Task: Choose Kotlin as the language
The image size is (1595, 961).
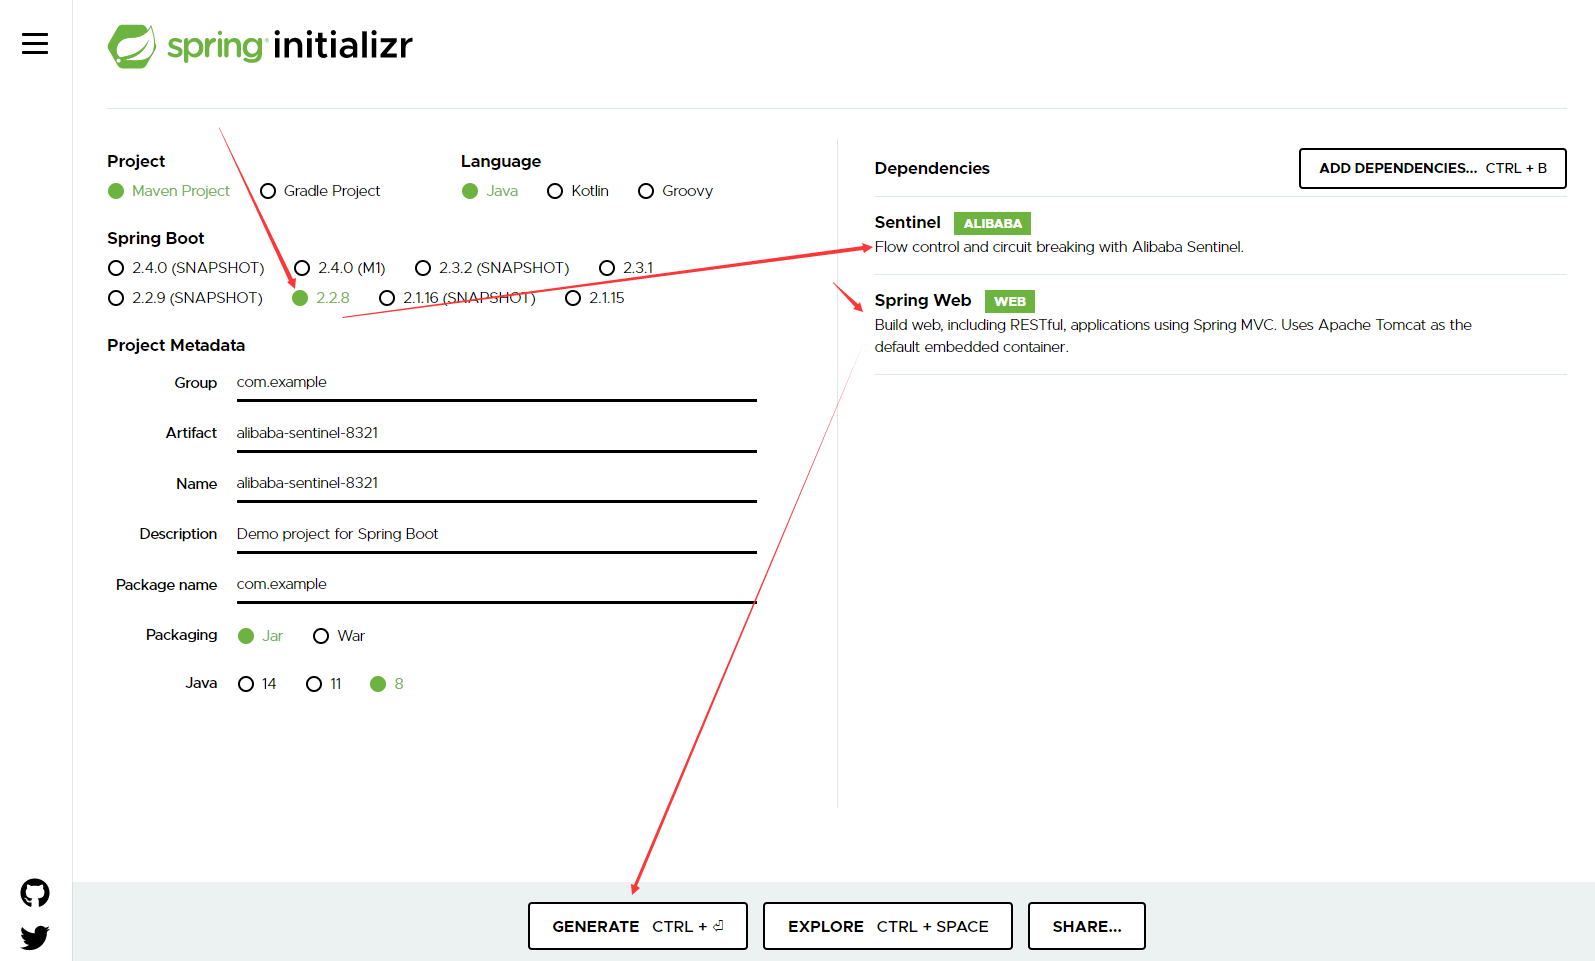Action: (578, 191)
